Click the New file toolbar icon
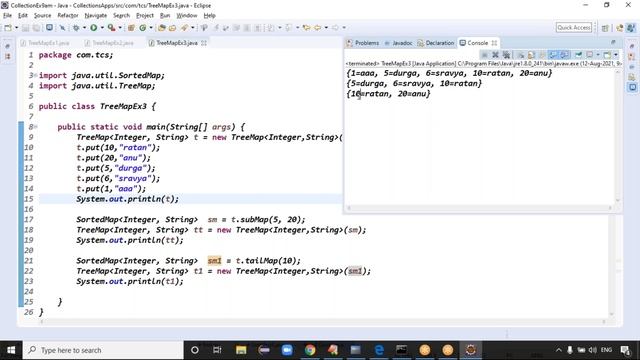Viewport: 640px width, 360px height. 7,28
